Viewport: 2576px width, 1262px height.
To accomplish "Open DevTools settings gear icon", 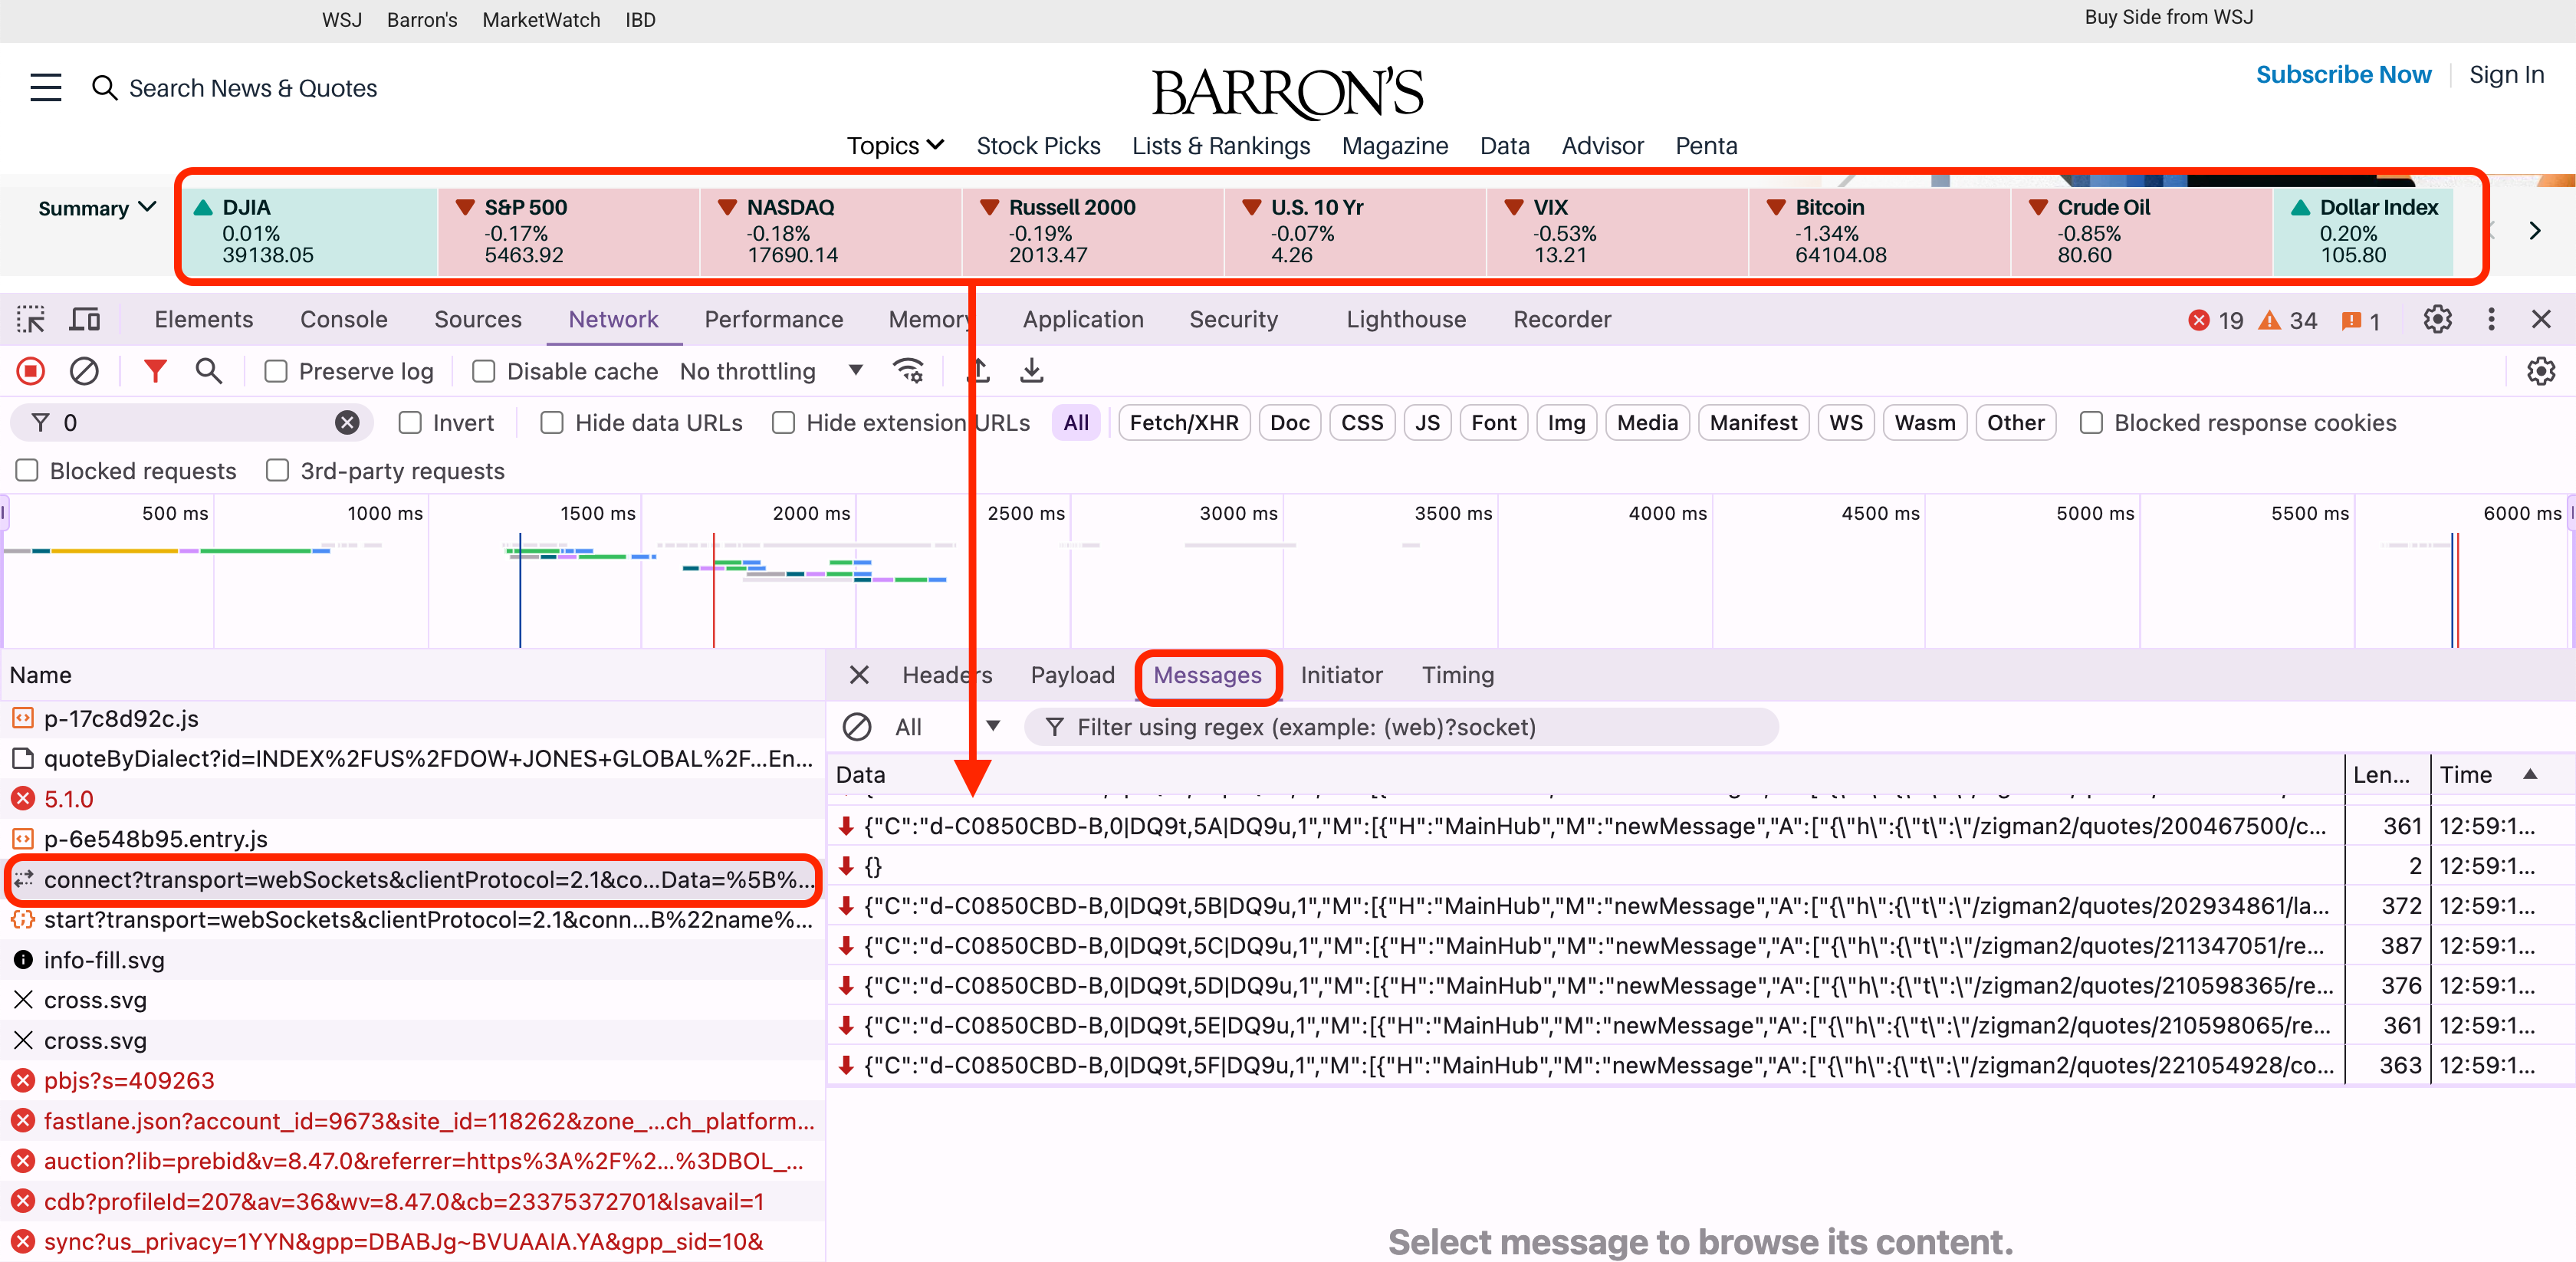I will [2437, 320].
